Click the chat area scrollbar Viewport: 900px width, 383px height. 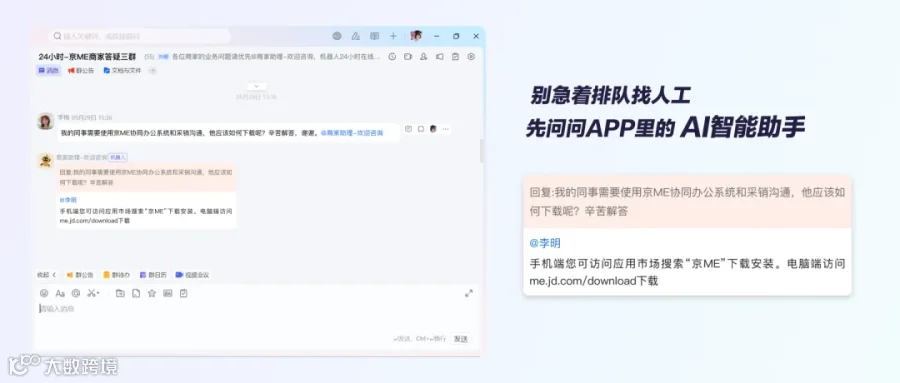click(482, 150)
